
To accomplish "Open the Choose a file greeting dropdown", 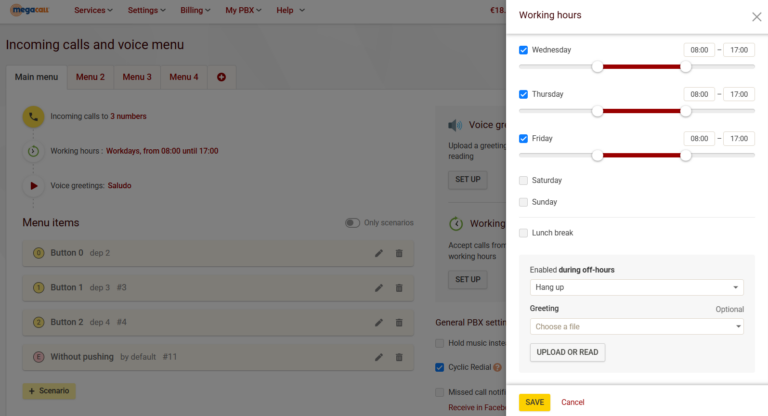I will (637, 327).
